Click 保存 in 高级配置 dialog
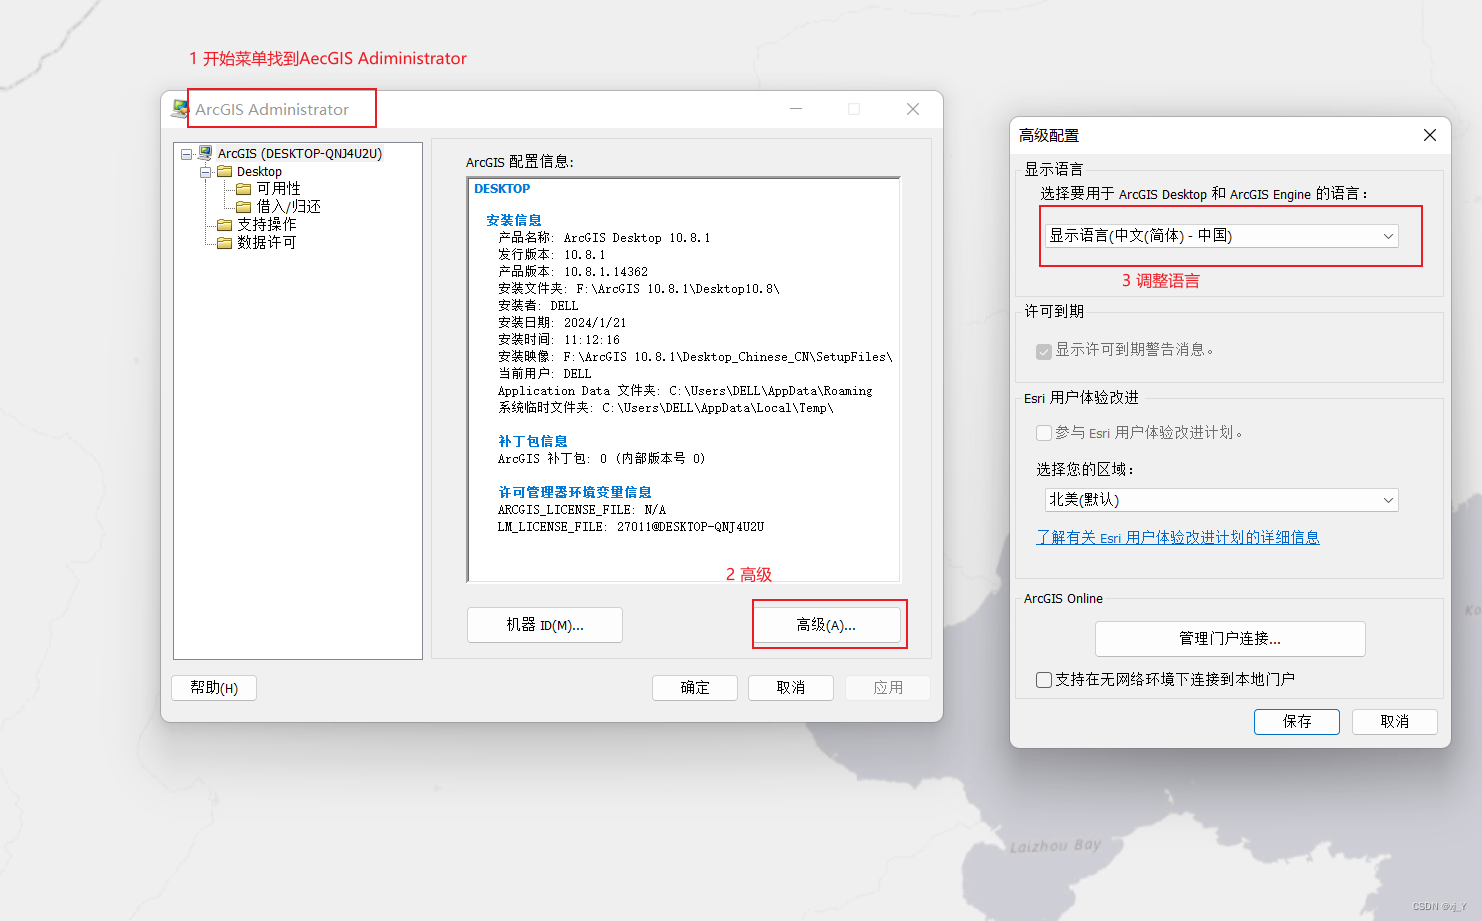1482x921 pixels. (x=1297, y=722)
